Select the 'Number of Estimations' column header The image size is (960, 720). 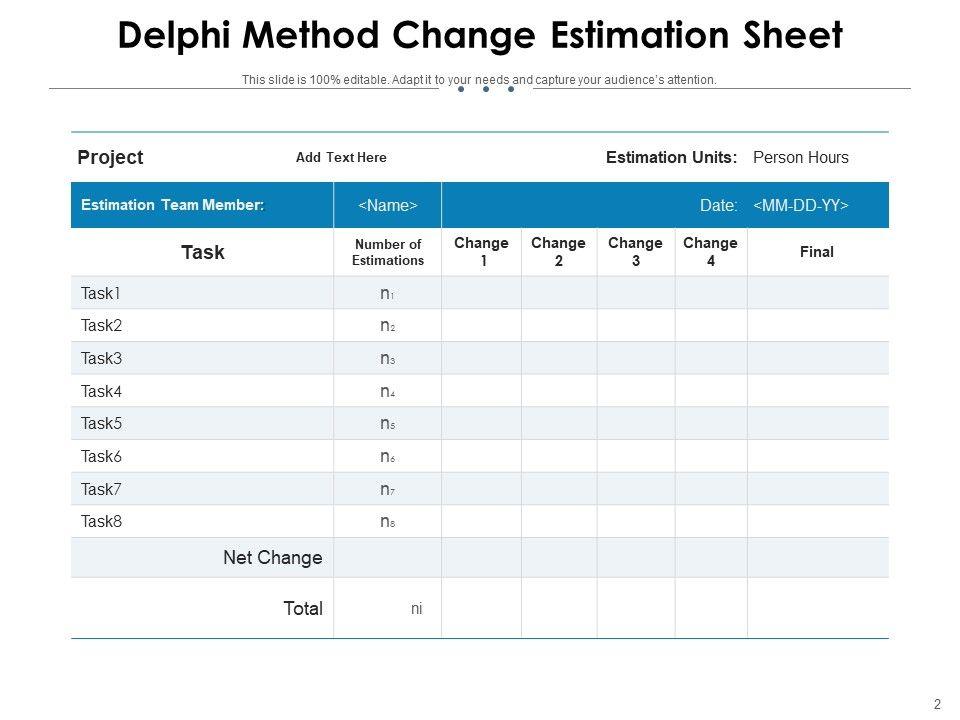pyautogui.click(x=388, y=252)
